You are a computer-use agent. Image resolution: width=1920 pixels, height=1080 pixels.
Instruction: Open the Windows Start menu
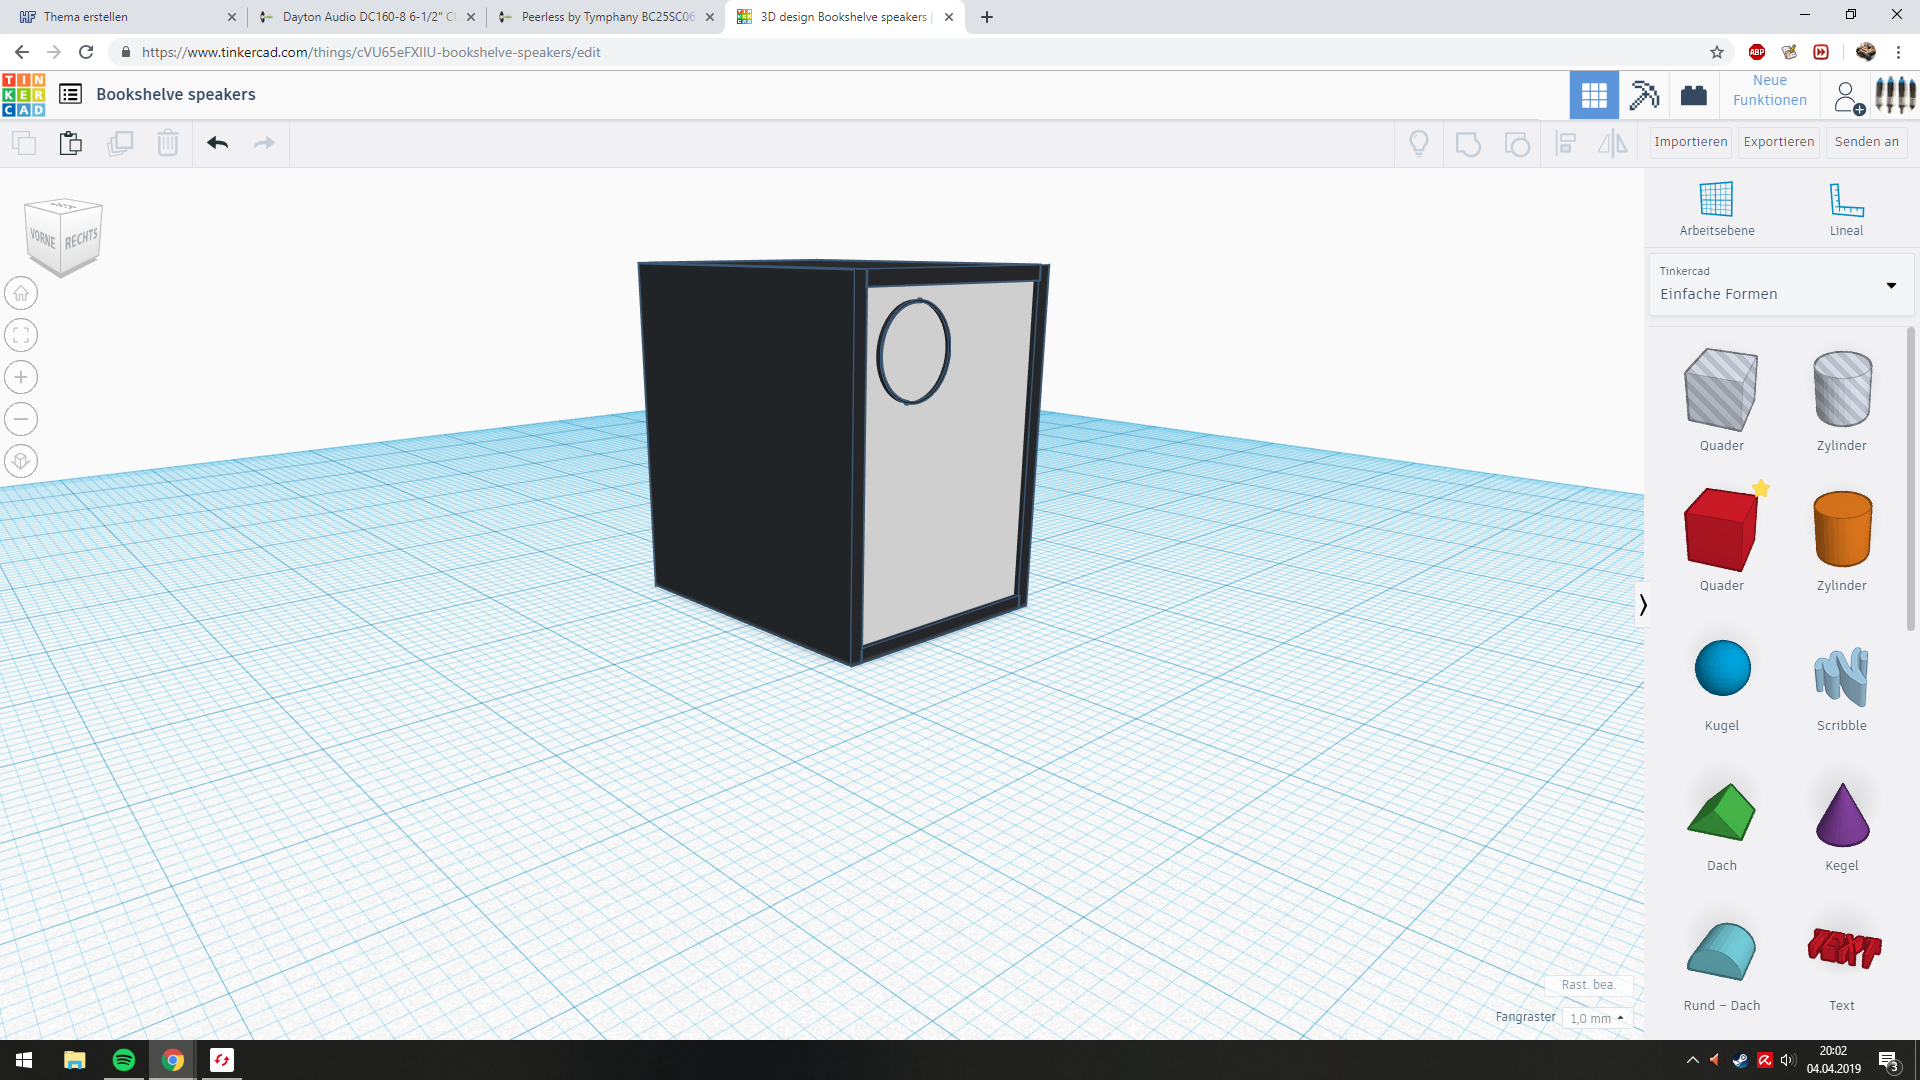[24, 1060]
